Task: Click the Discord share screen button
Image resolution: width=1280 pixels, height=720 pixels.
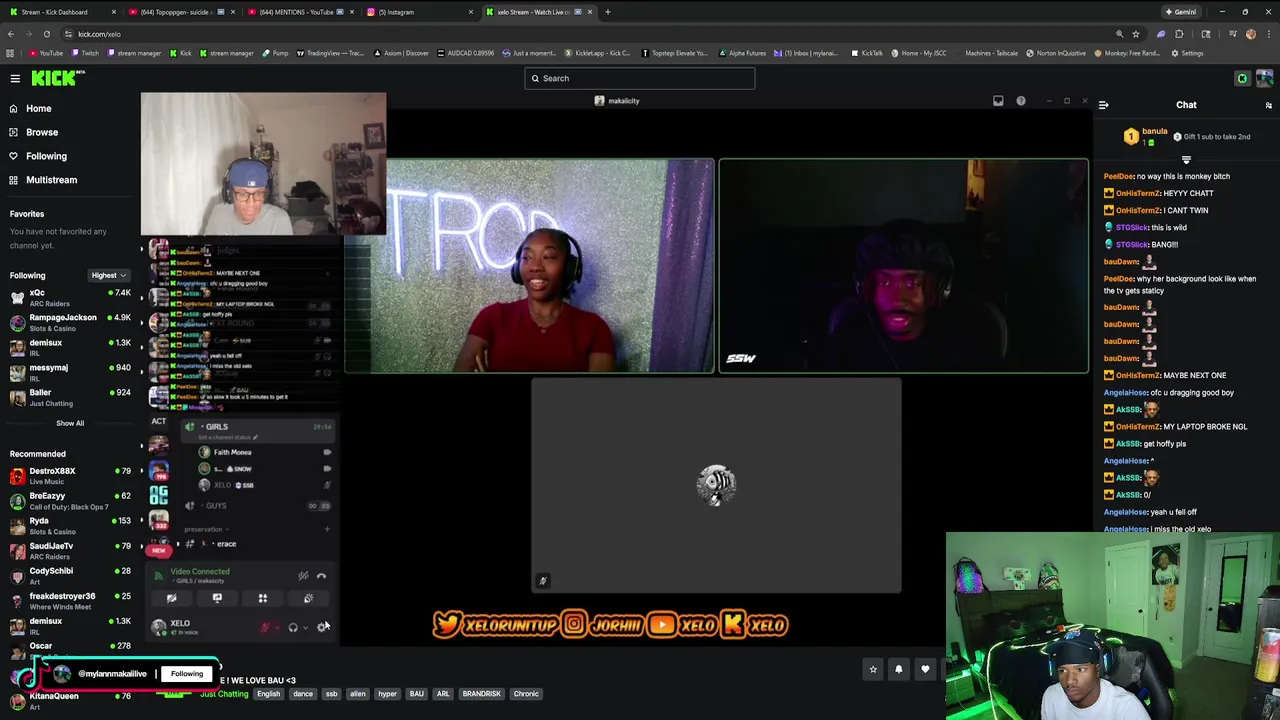Action: pyautogui.click(x=217, y=598)
